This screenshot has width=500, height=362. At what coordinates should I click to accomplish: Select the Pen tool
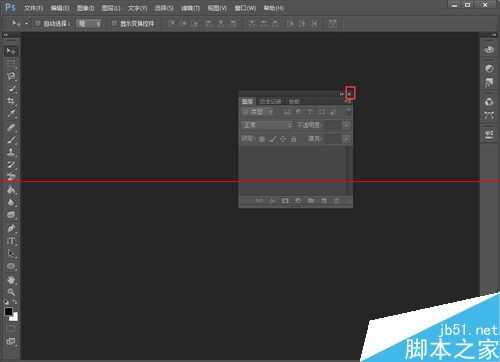tap(11, 229)
